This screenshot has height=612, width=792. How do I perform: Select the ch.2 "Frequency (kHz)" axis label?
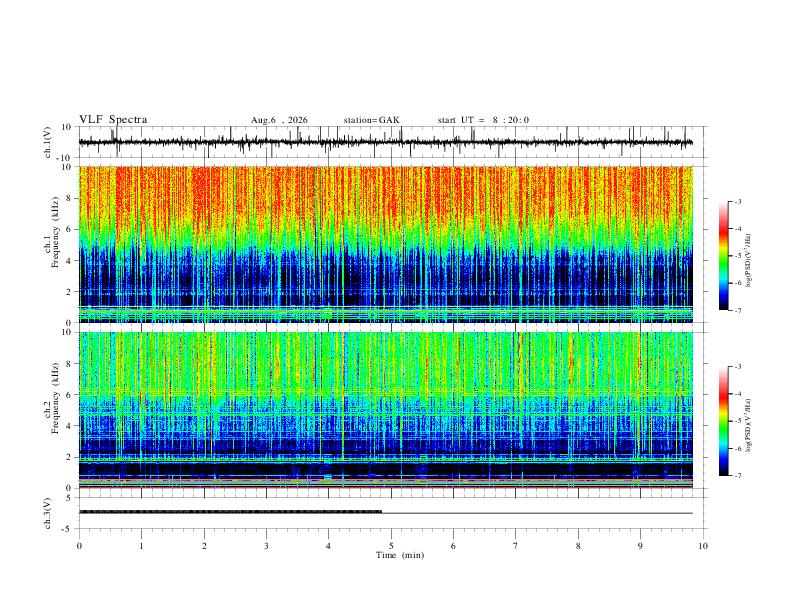pos(56,398)
